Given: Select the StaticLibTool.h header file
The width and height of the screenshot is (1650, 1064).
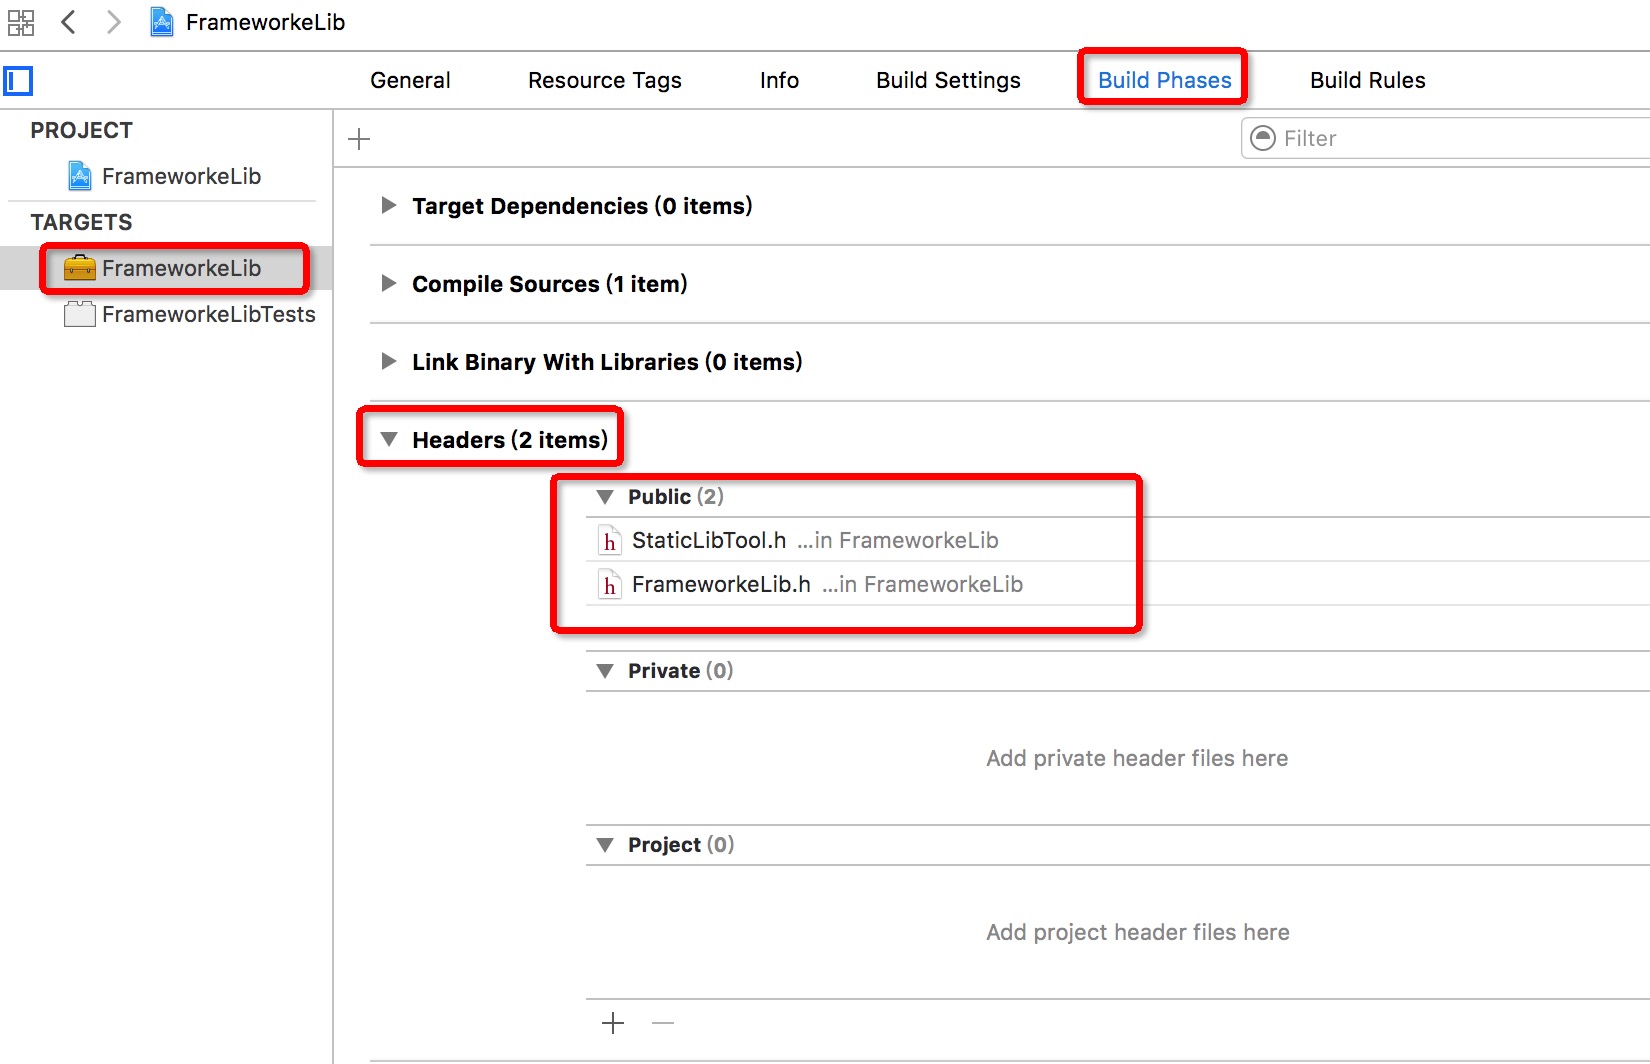Looking at the screenshot, I should click(708, 541).
